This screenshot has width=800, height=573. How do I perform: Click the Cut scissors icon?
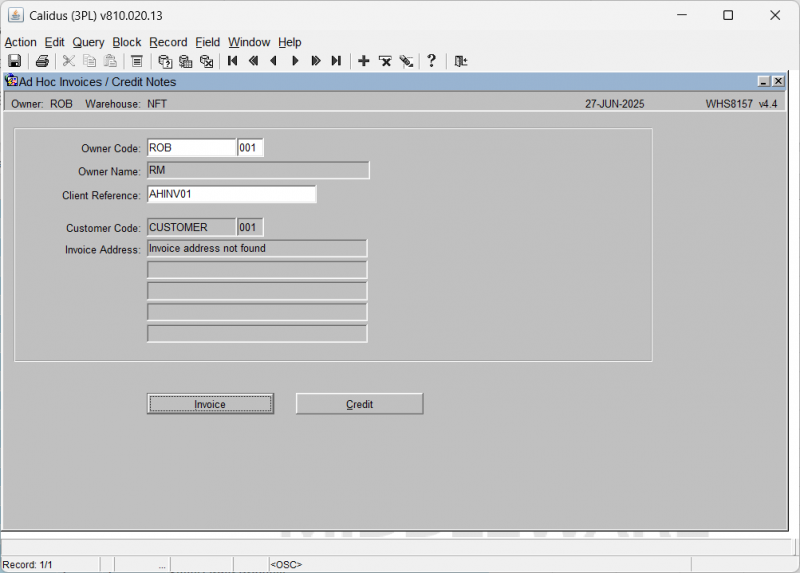pyautogui.click(x=69, y=61)
